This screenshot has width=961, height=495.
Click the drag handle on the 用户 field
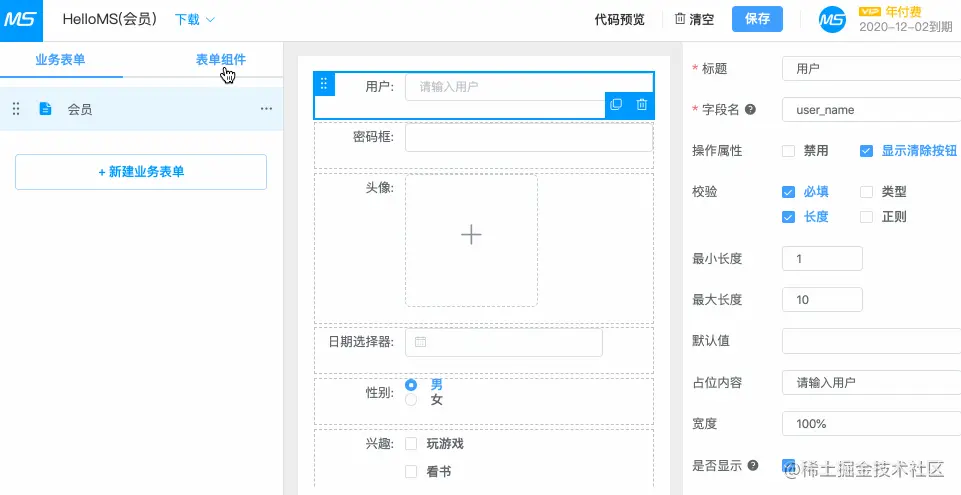(x=324, y=84)
